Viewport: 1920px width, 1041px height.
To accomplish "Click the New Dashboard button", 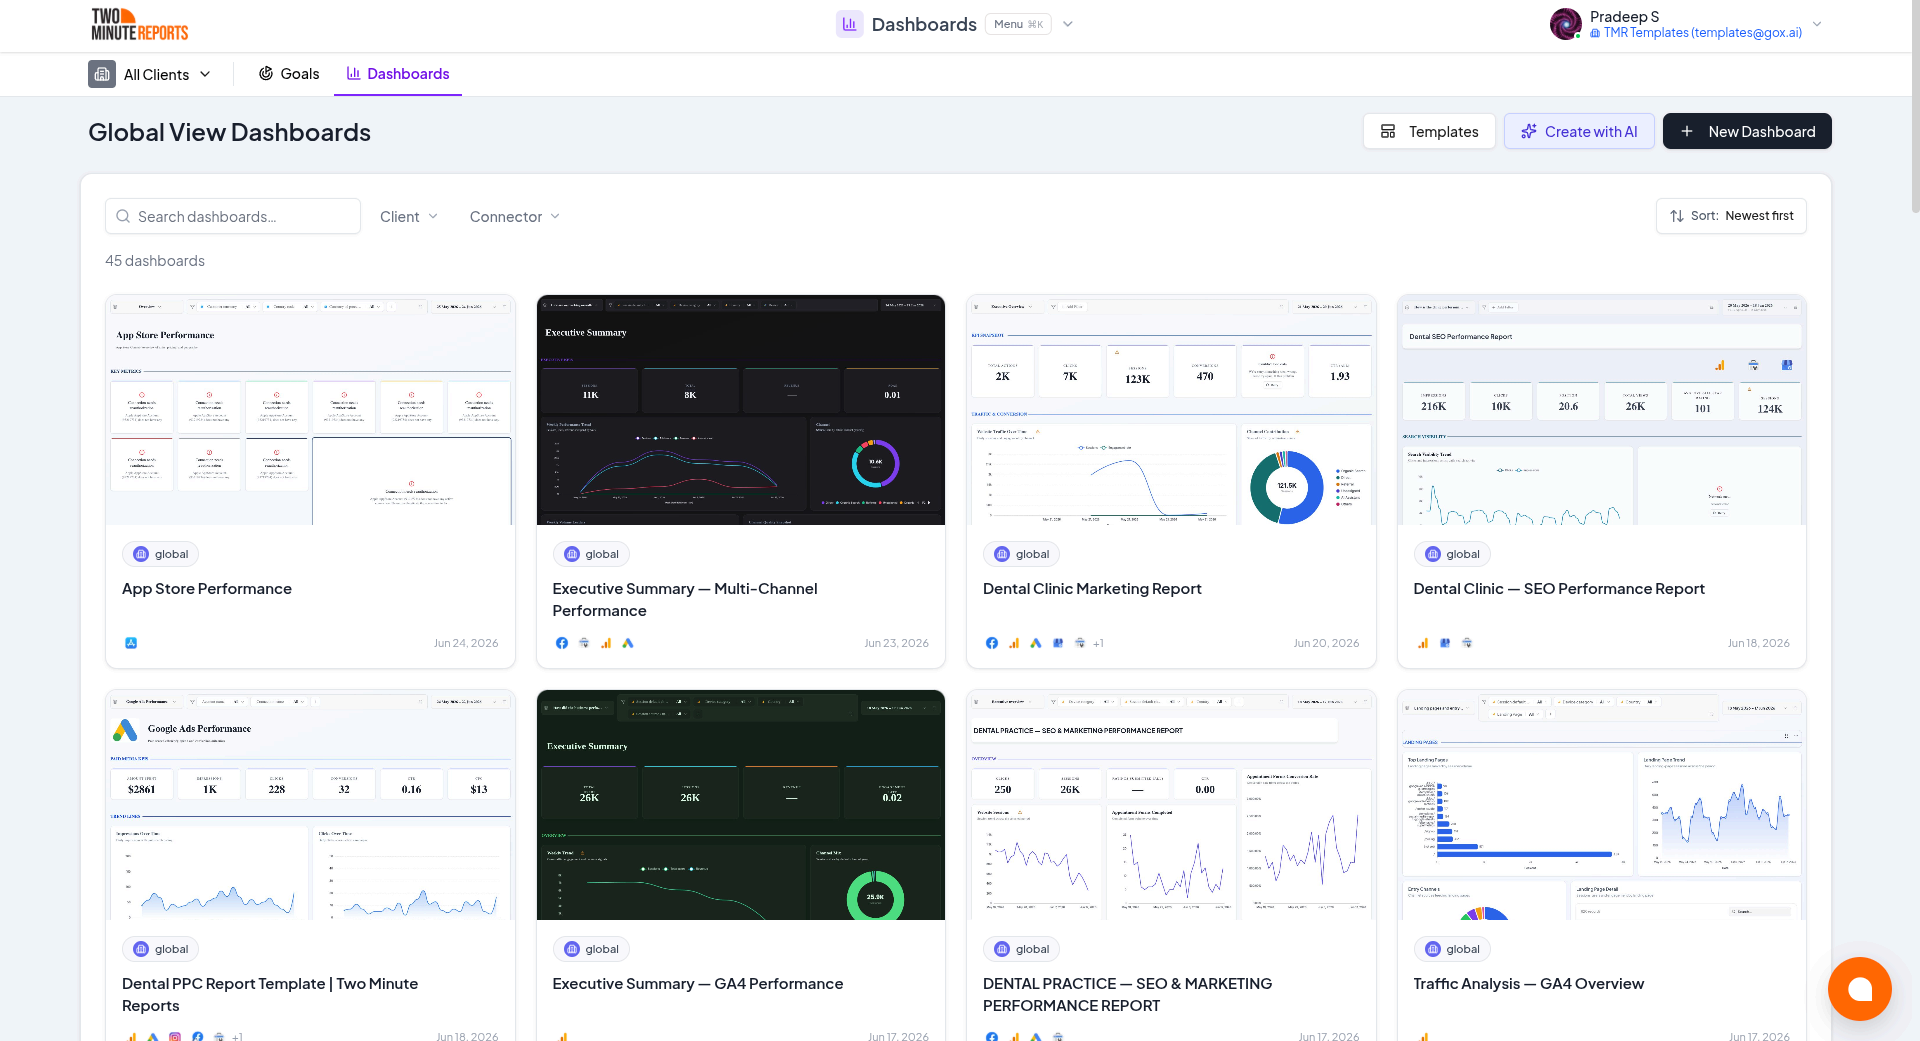I will click(x=1747, y=131).
